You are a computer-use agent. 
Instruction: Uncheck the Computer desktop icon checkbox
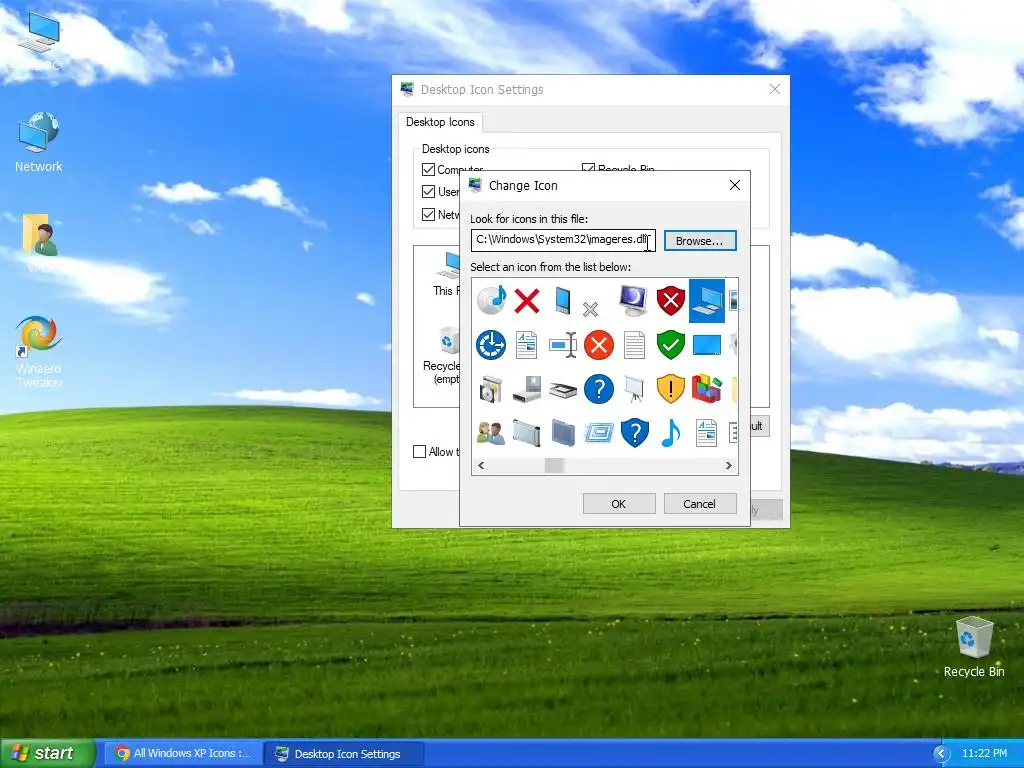coord(428,170)
